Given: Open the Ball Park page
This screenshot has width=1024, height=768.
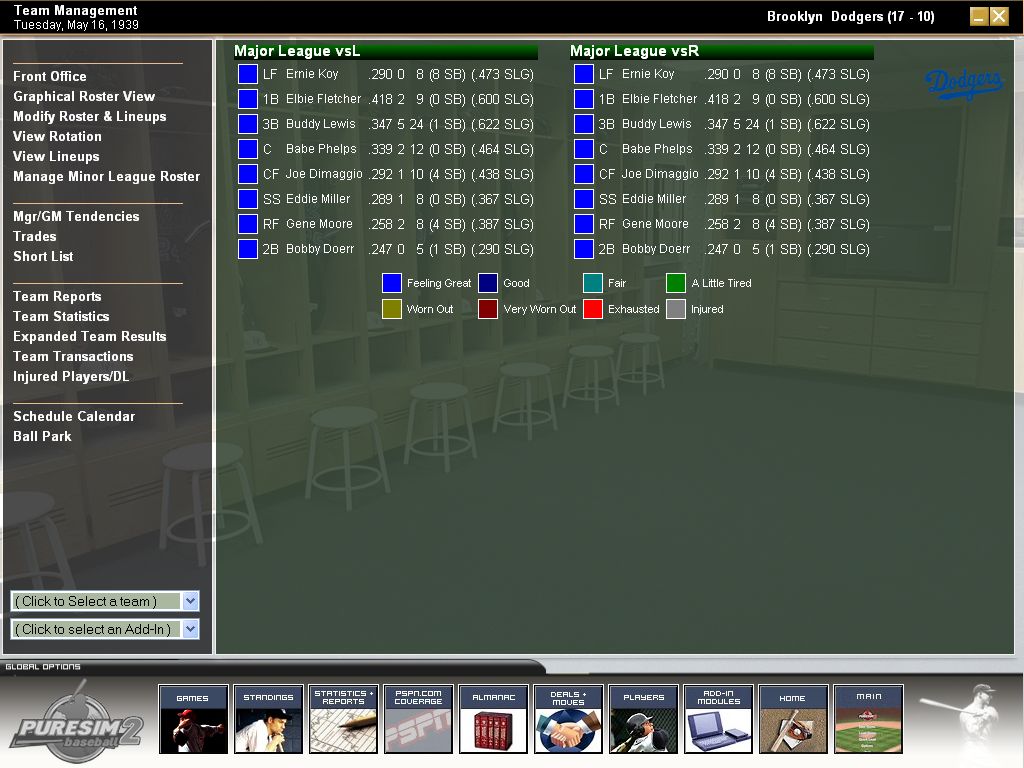Looking at the screenshot, I should [x=42, y=437].
